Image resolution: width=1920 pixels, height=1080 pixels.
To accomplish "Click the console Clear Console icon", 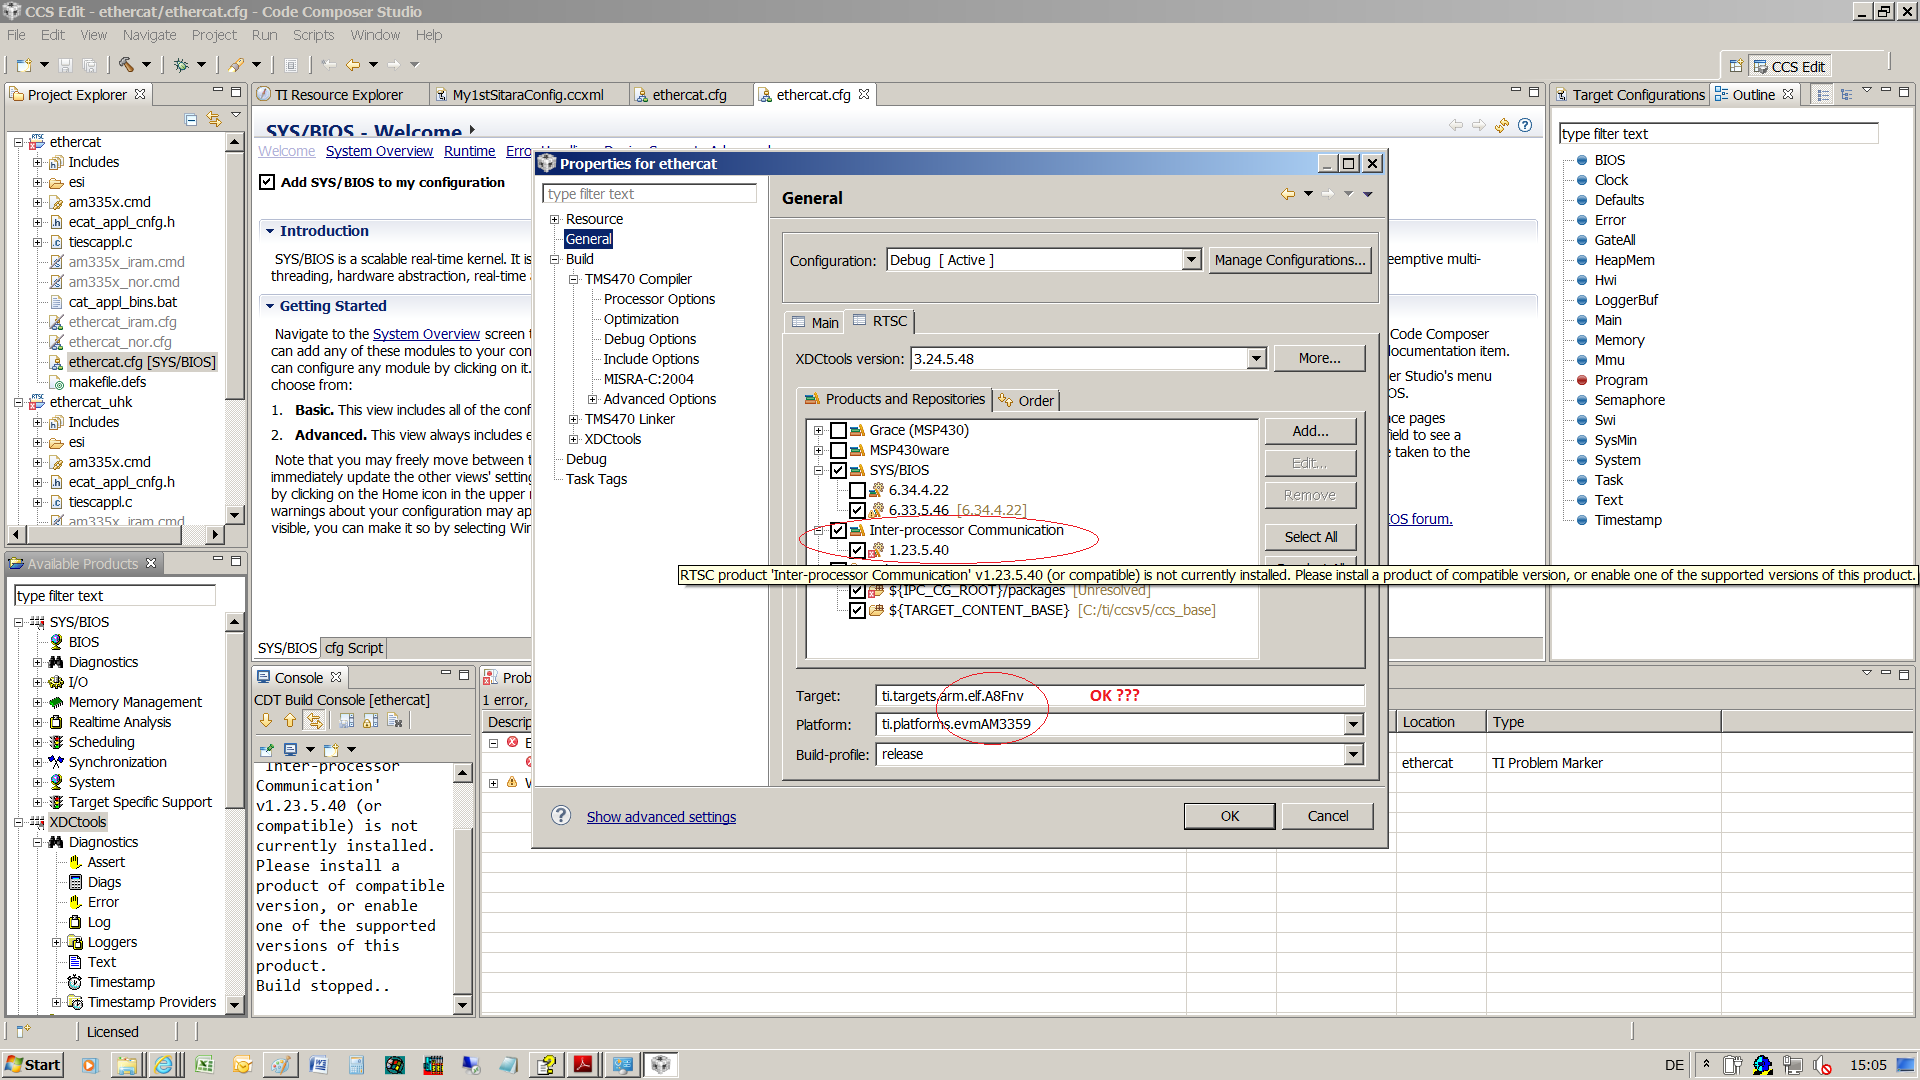I will [395, 720].
